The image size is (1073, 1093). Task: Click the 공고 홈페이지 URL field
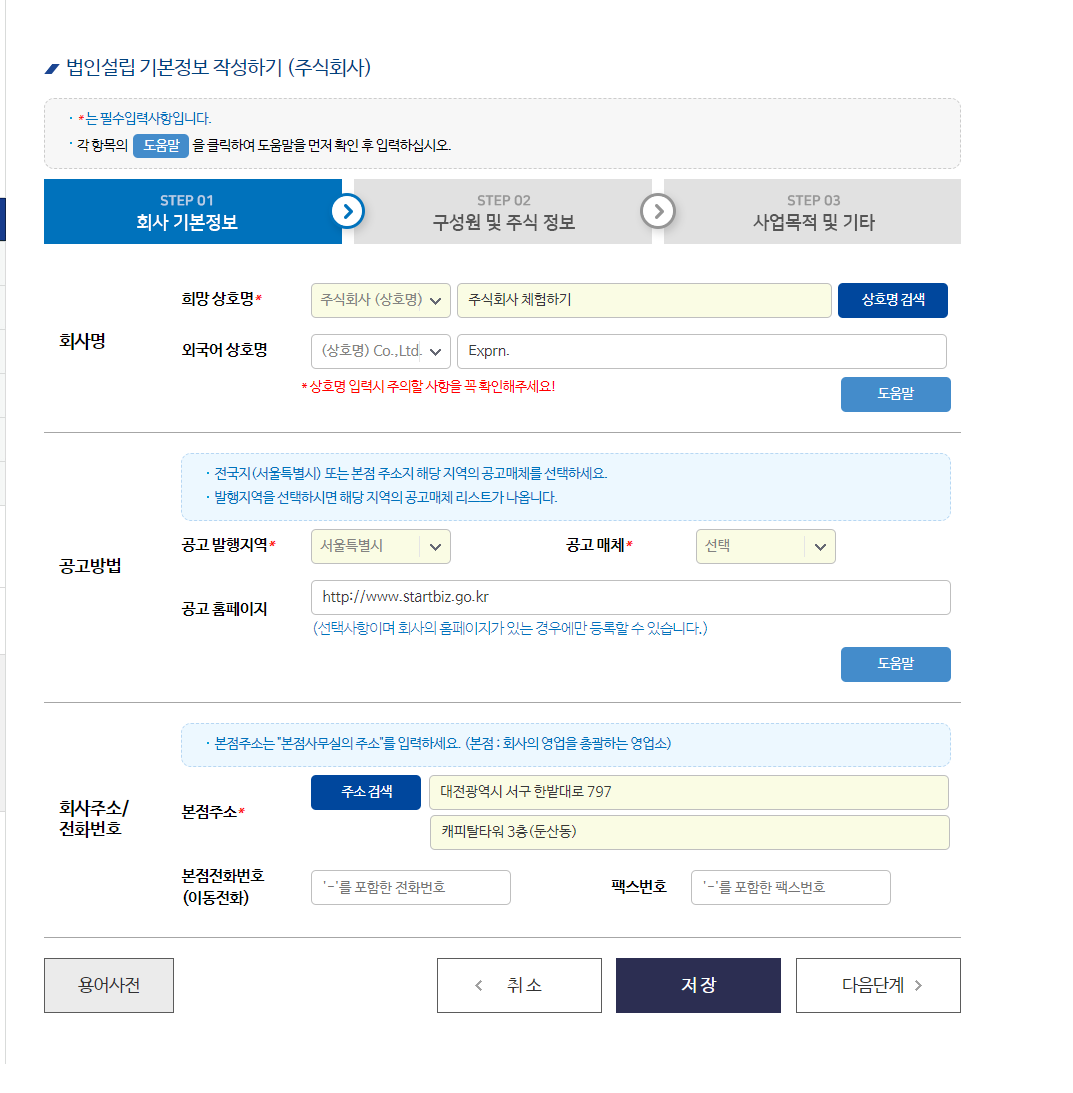(x=630, y=597)
